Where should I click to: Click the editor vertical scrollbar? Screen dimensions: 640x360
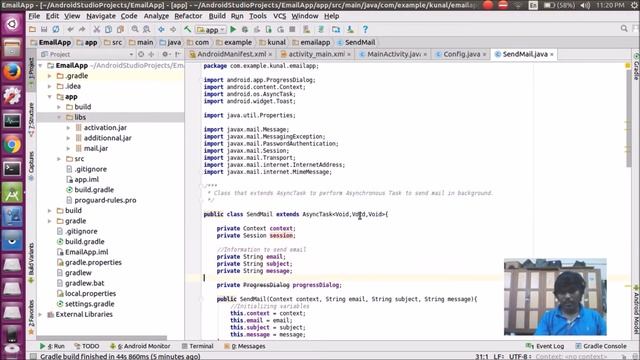[x=629, y=118]
